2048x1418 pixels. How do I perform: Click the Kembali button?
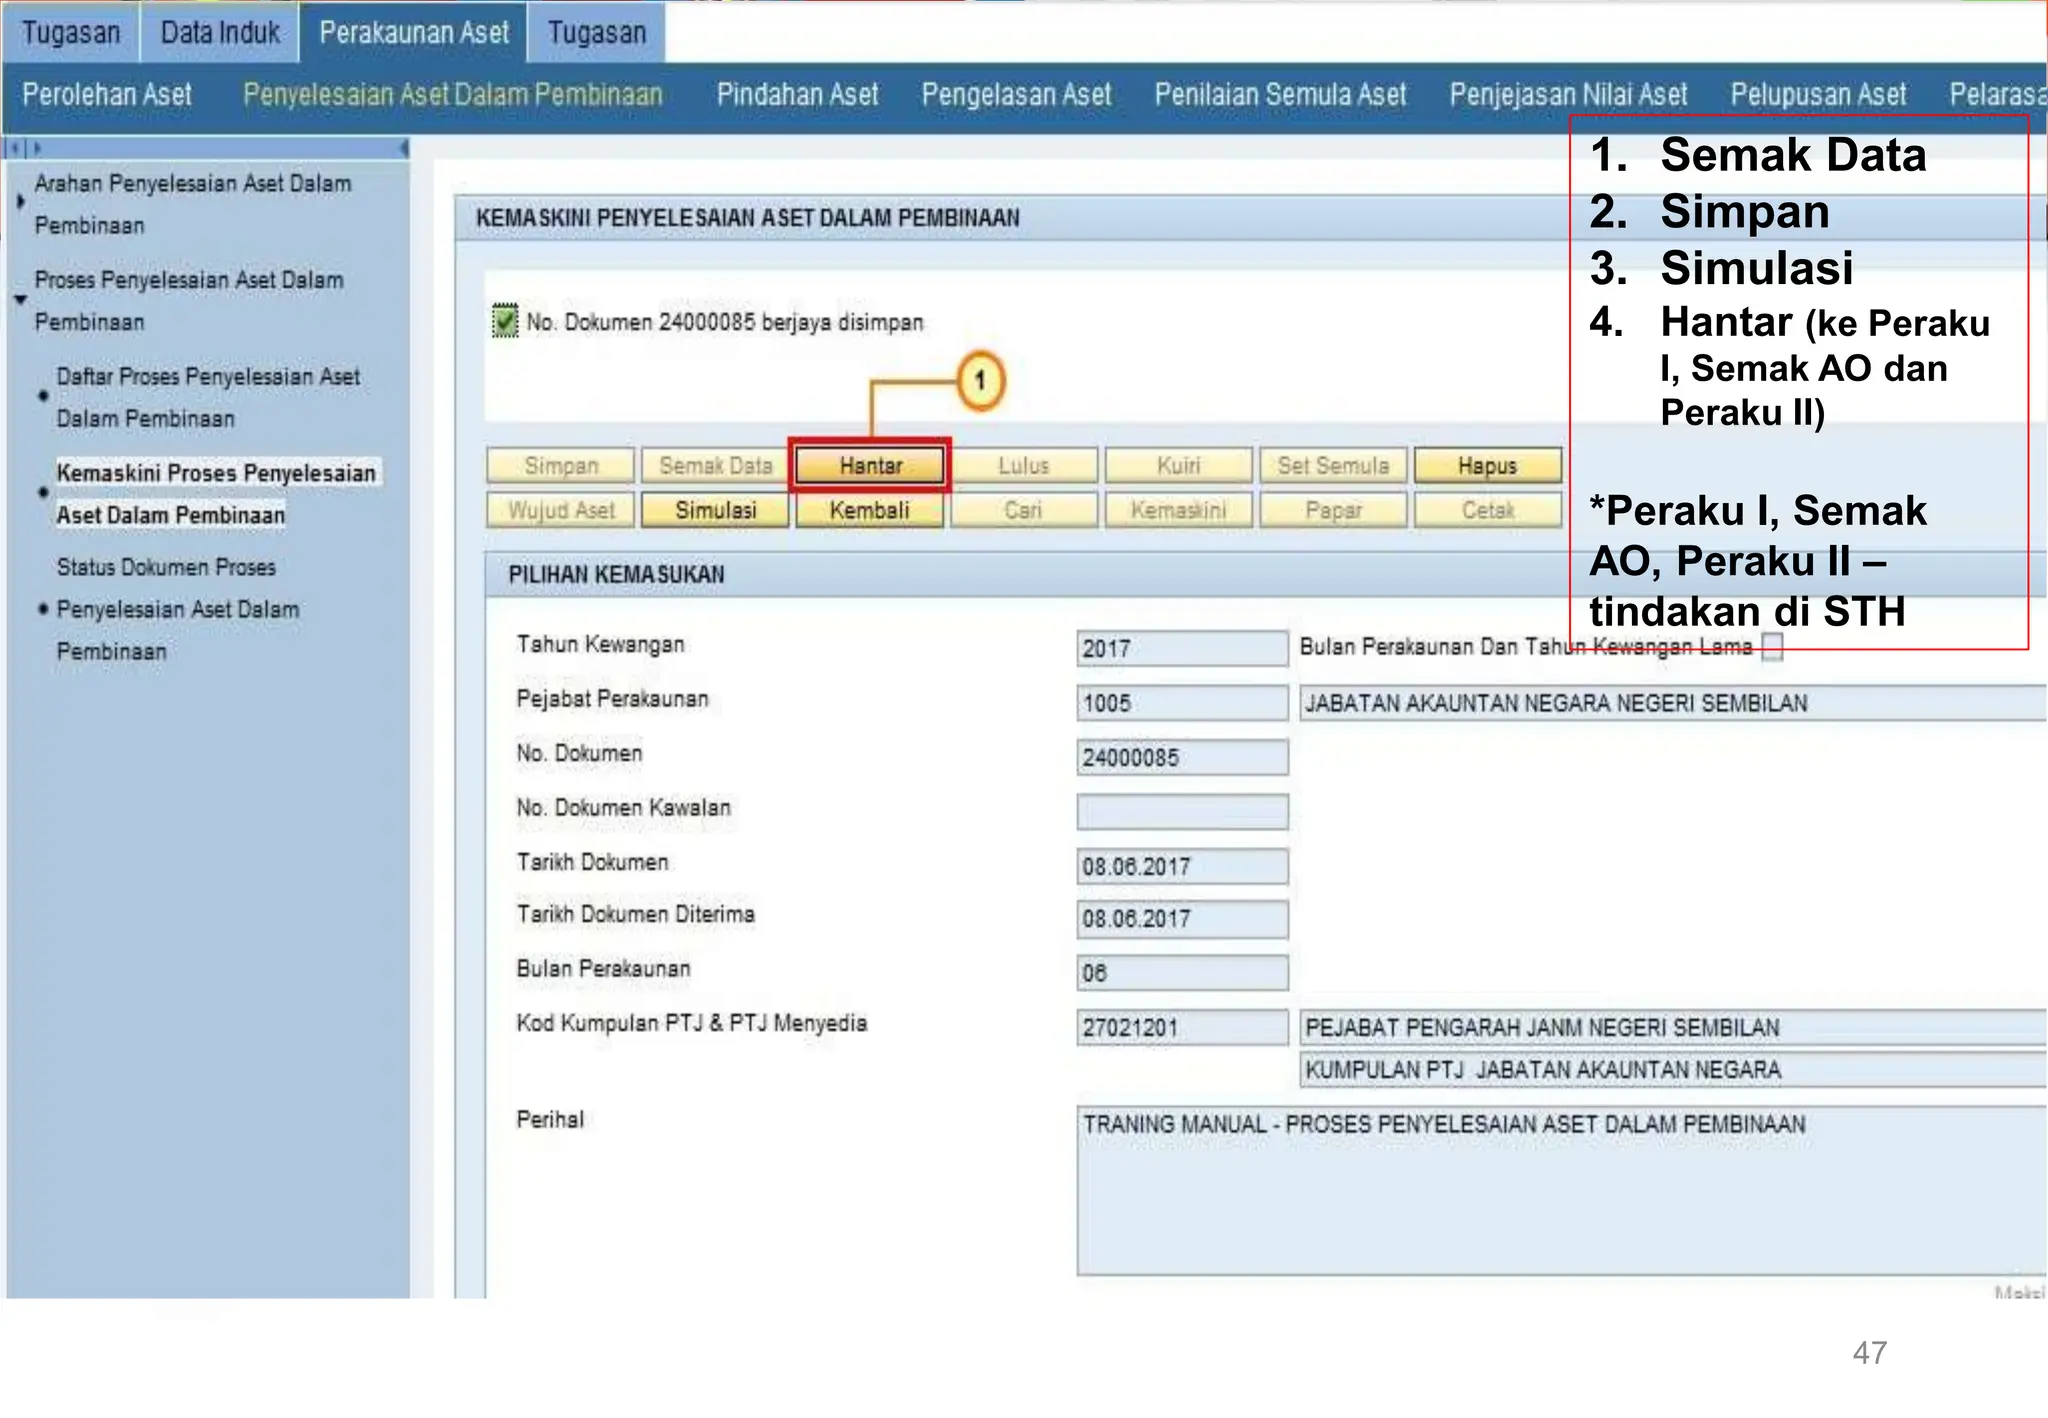869,510
